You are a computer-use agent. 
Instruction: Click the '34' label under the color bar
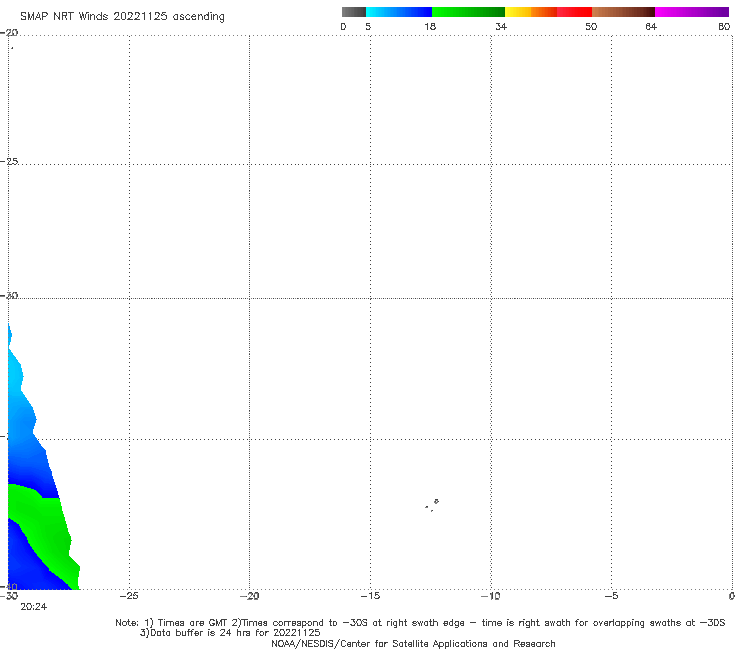tap(501, 27)
